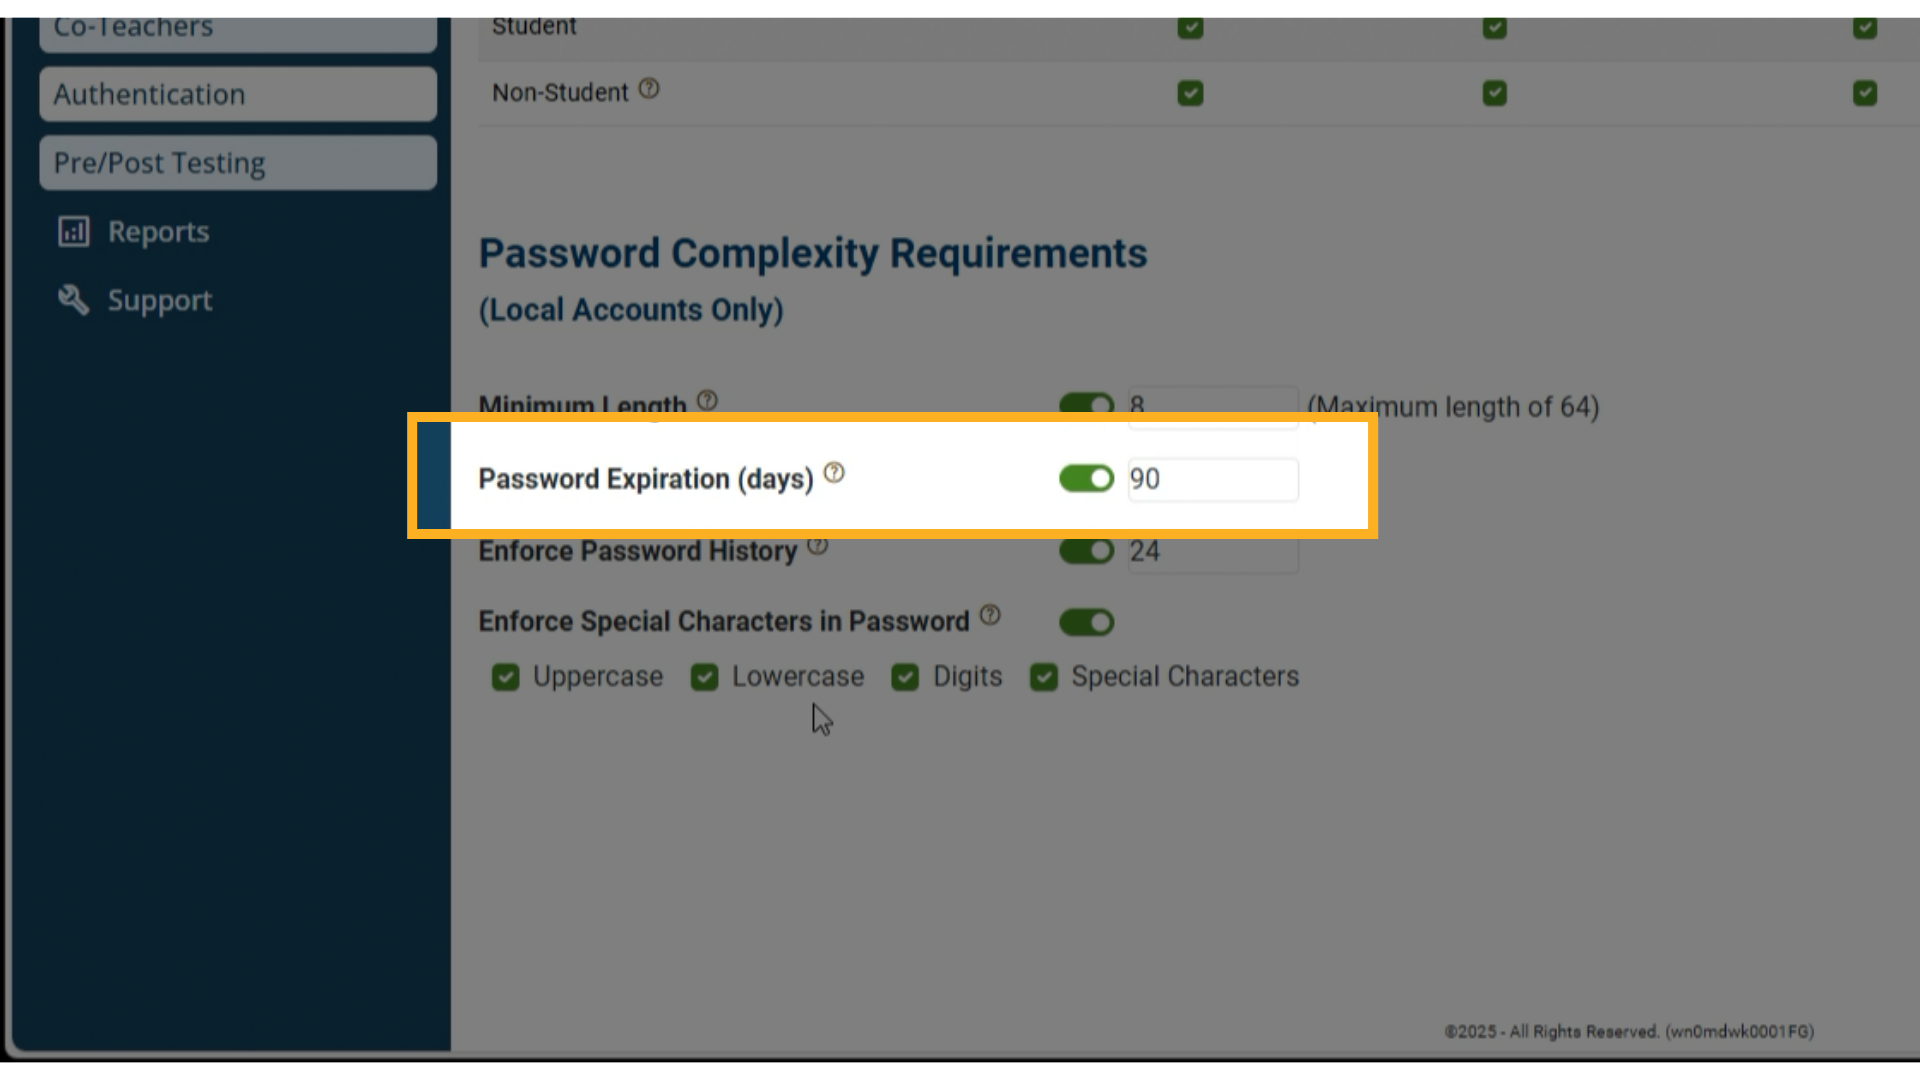Uncheck the Uppercase checkbox
The image size is (1920, 1080).
505,677
